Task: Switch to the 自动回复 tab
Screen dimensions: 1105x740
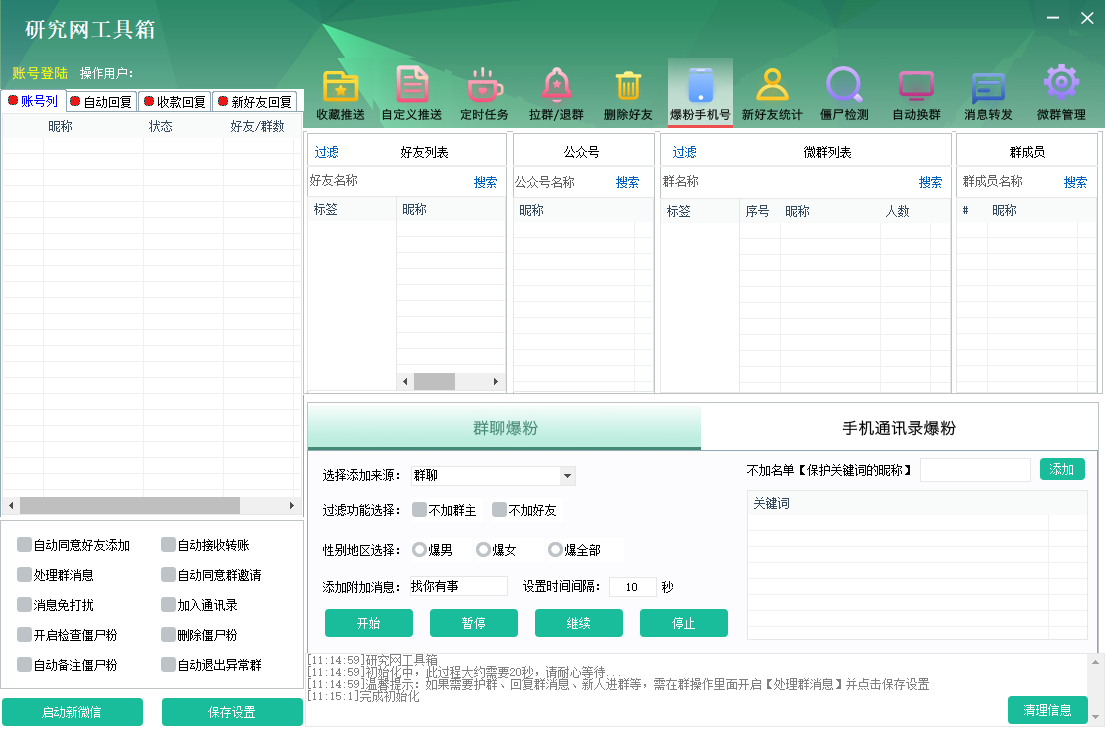Action: [x=101, y=101]
